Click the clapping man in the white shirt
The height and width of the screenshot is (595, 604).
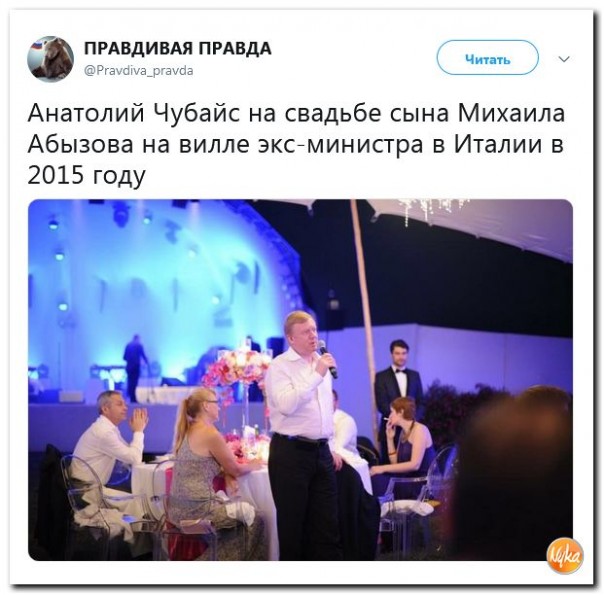pyautogui.click(x=110, y=447)
